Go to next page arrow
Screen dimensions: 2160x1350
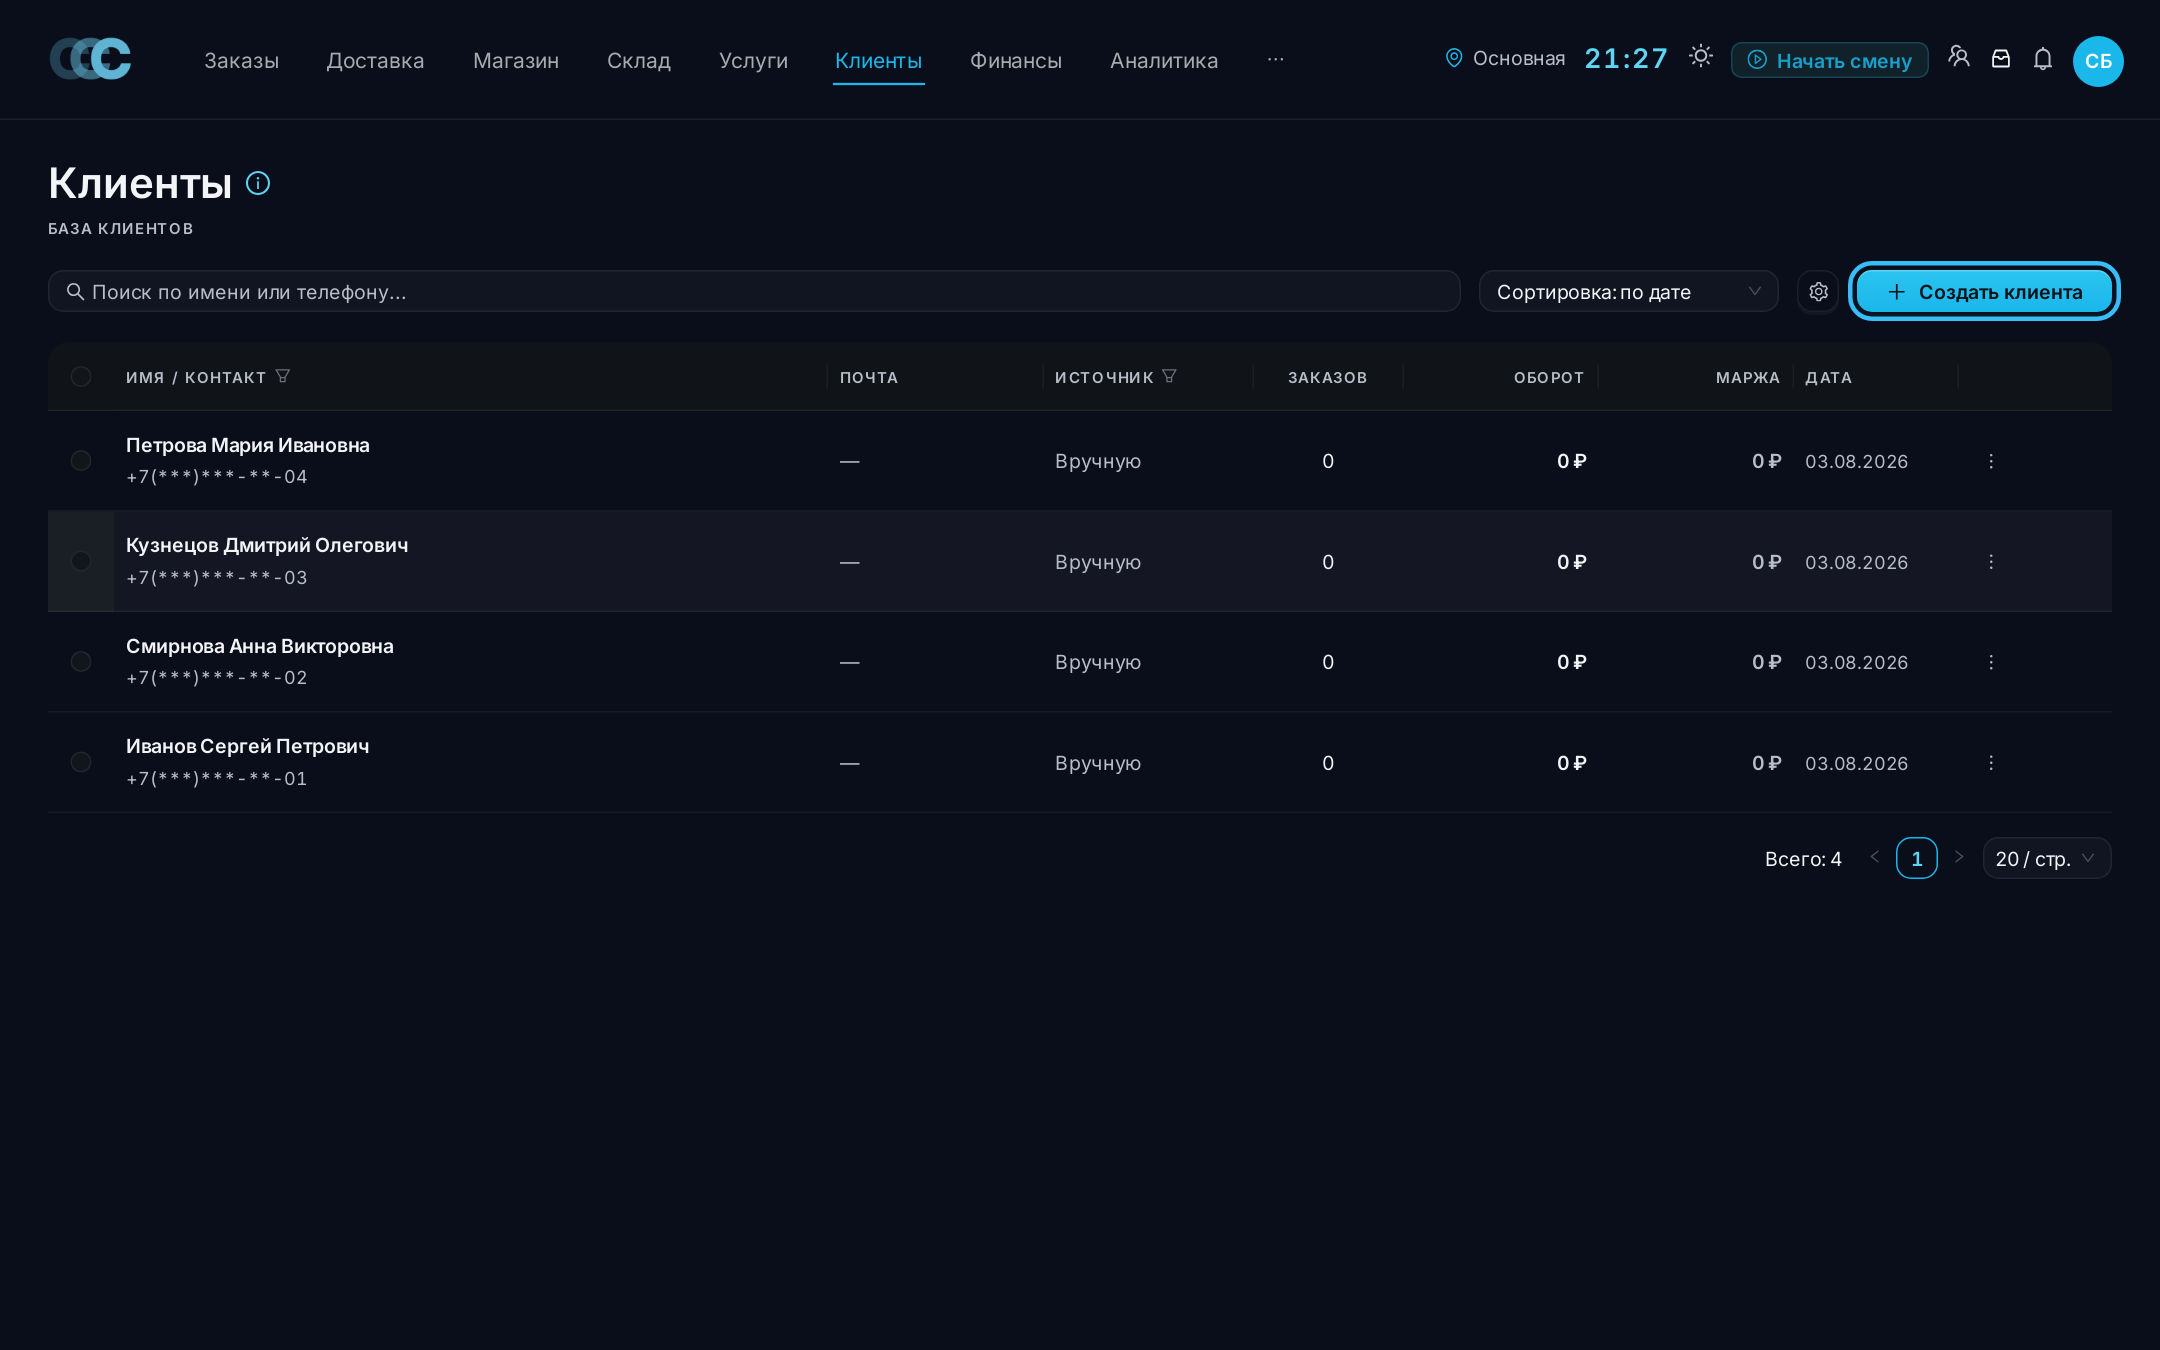(x=1959, y=857)
